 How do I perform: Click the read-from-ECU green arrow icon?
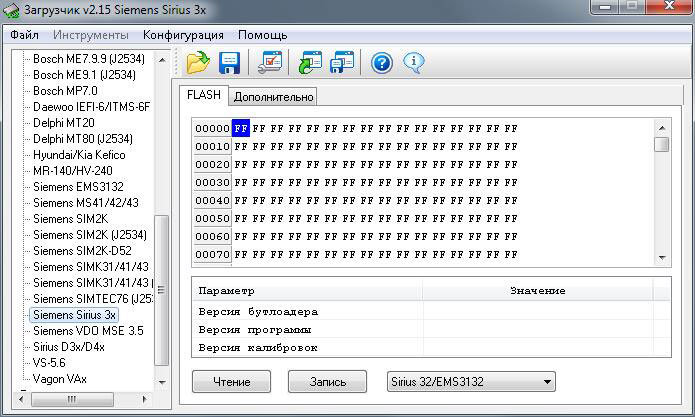(x=310, y=63)
